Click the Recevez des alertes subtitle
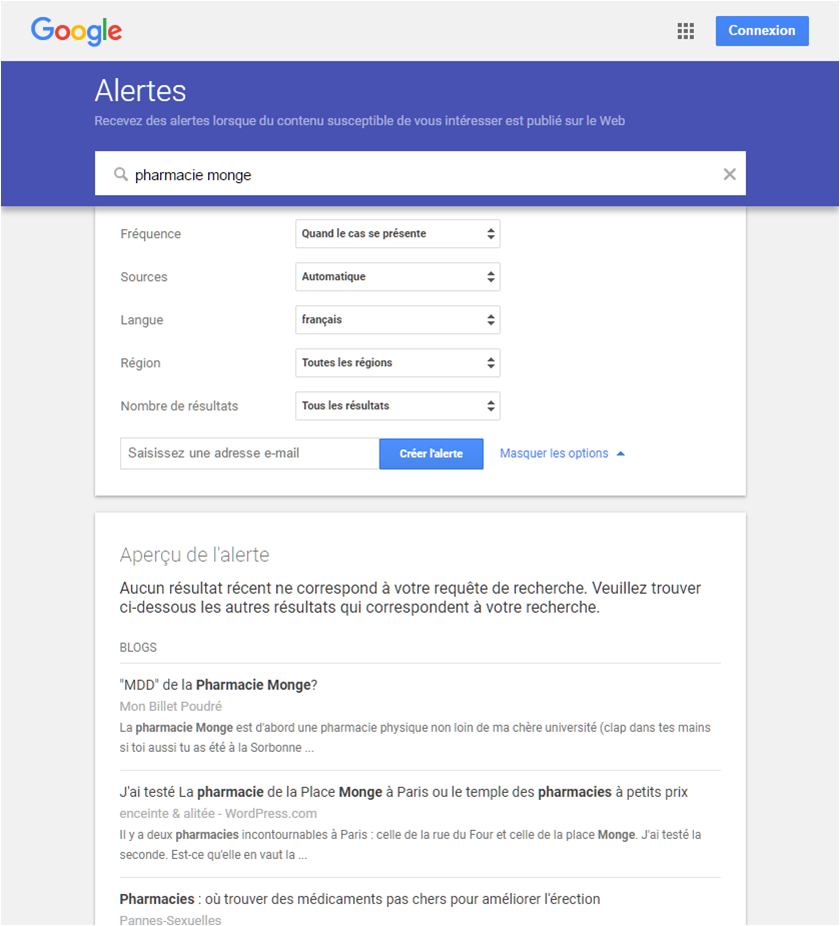The width and height of the screenshot is (840, 926). click(360, 120)
